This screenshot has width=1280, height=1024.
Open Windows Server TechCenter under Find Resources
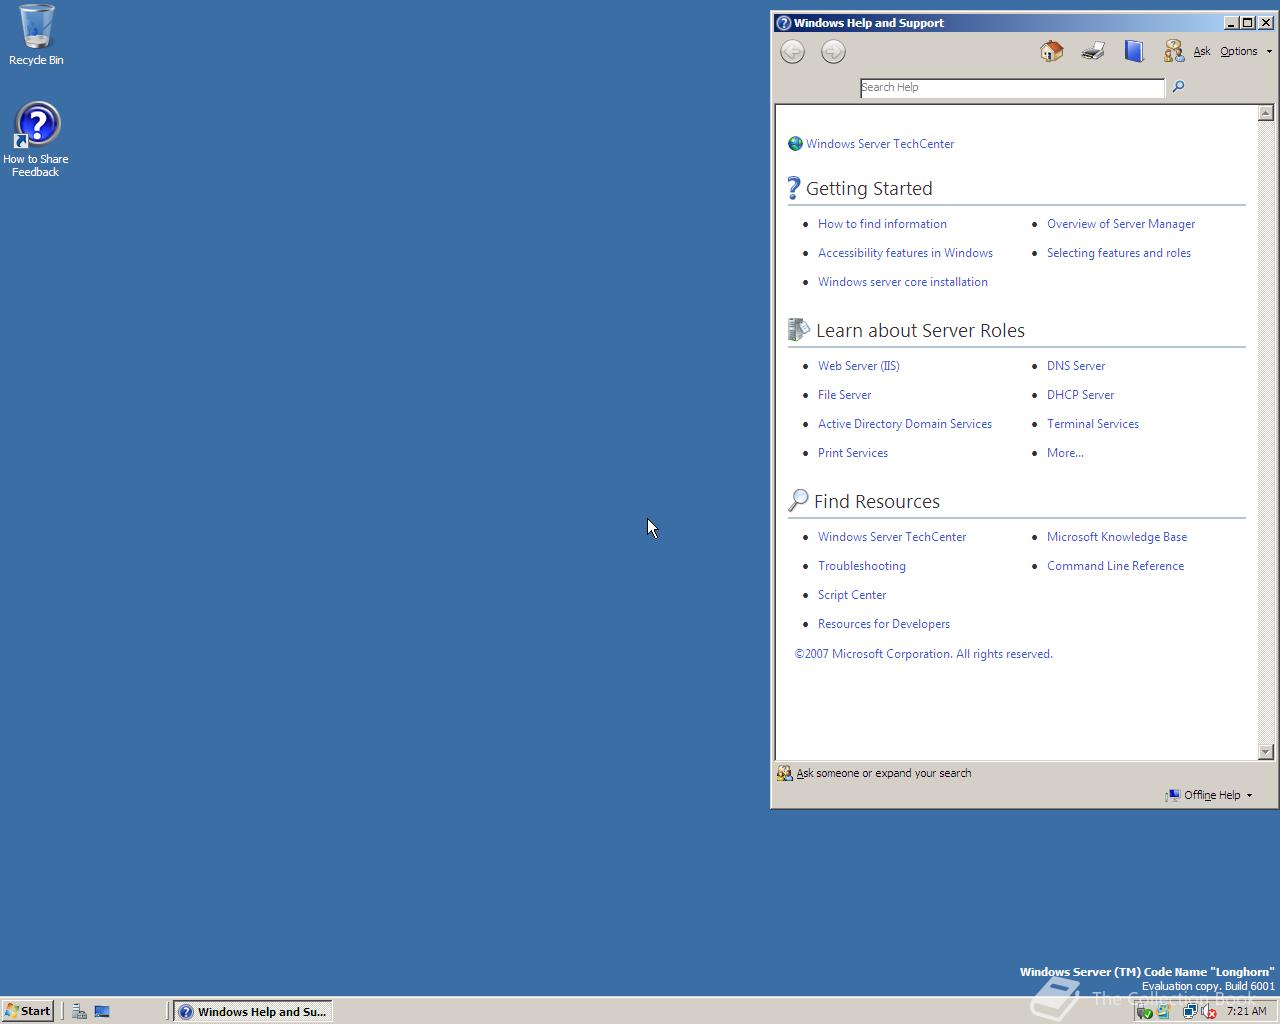pos(892,537)
